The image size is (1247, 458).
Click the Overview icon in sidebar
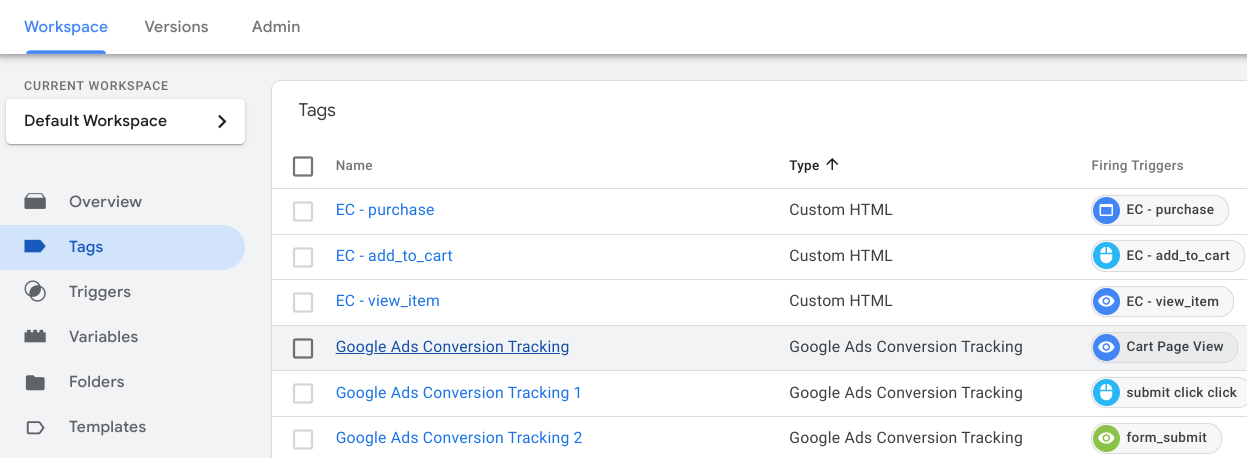point(35,202)
